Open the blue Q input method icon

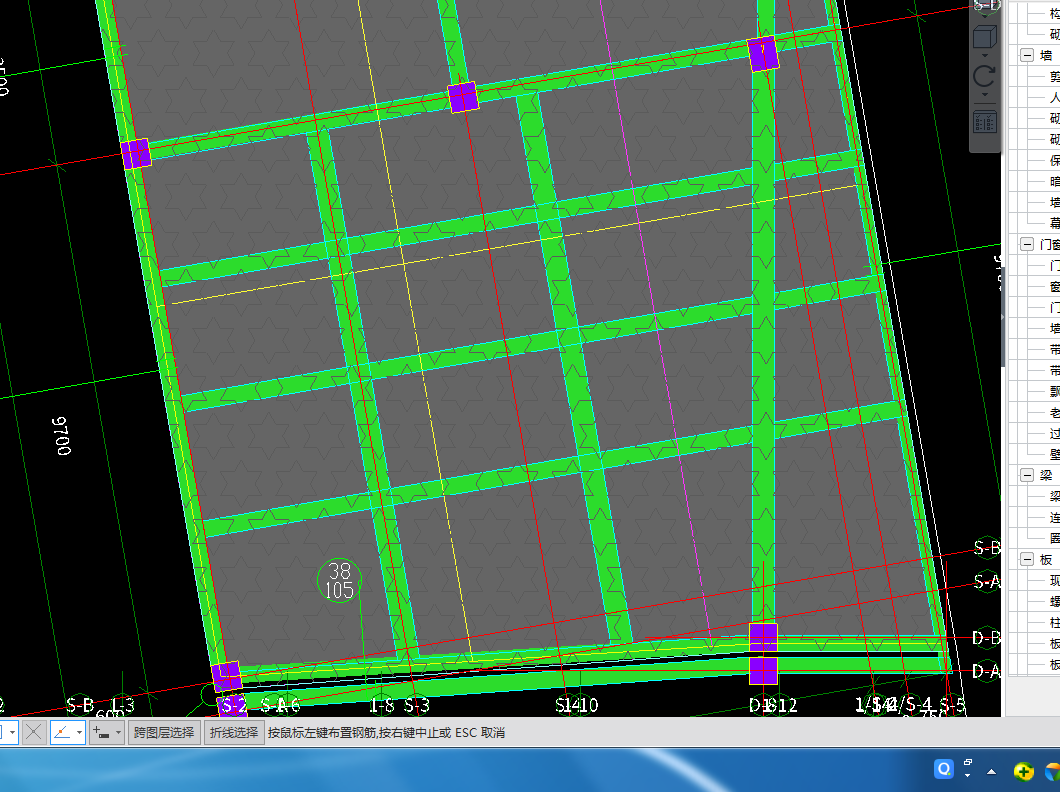pos(944,769)
